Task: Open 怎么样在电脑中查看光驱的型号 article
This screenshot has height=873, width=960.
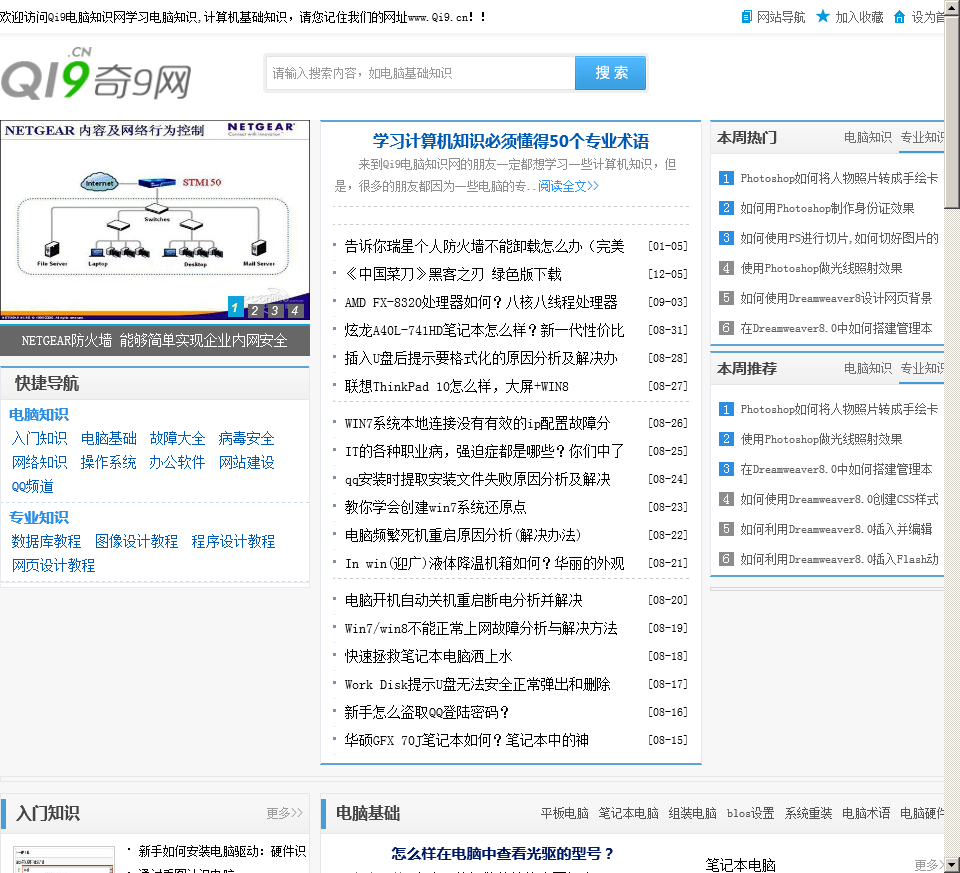Action: tap(502, 853)
